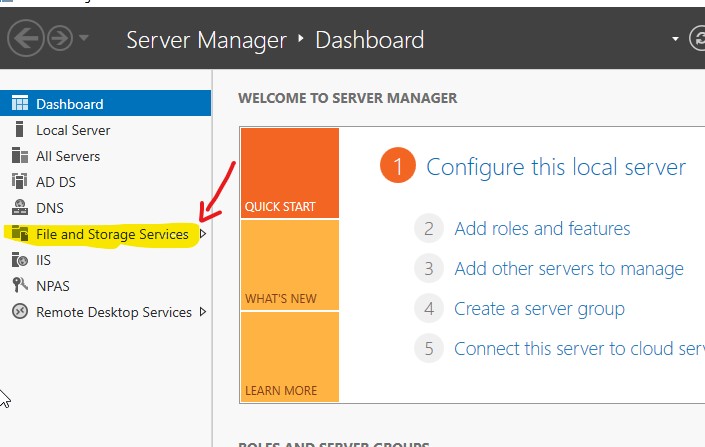Click the number 4 step circle
The height and width of the screenshot is (447, 705).
(x=429, y=308)
